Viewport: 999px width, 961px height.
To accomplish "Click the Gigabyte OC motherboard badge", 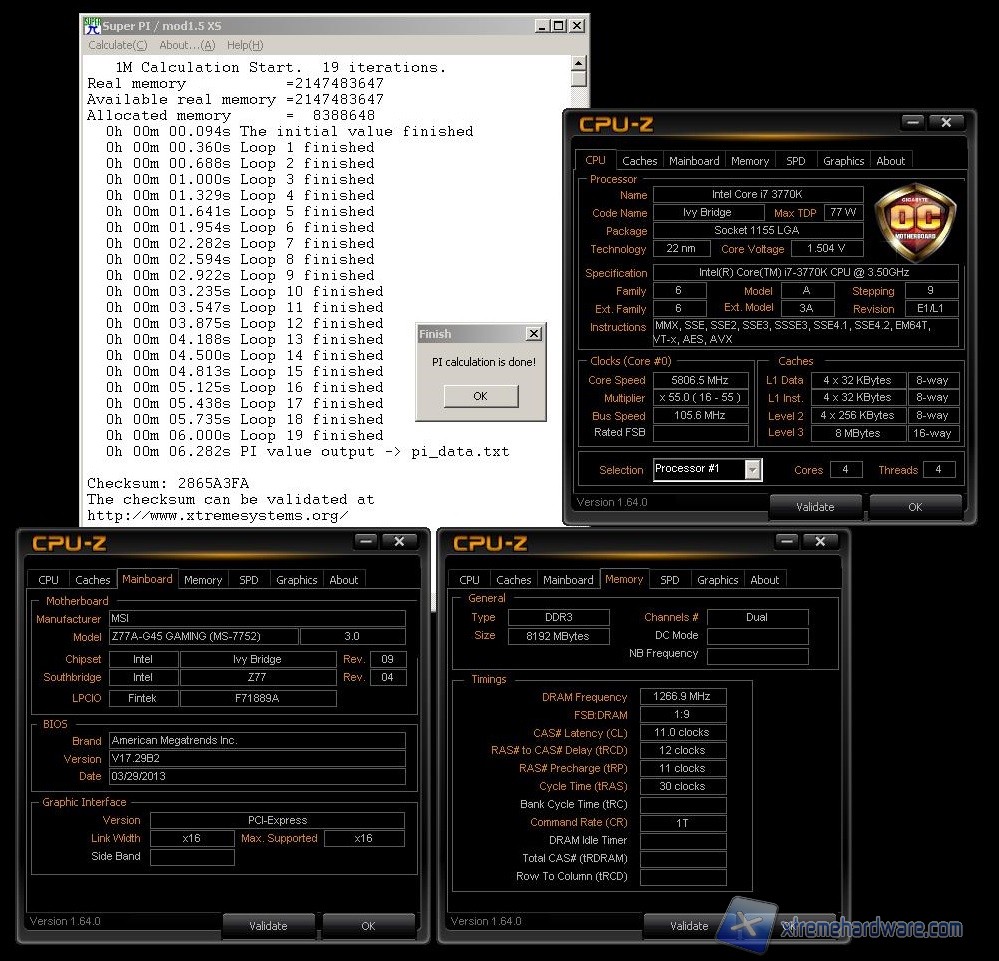I will click(x=915, y=222).
